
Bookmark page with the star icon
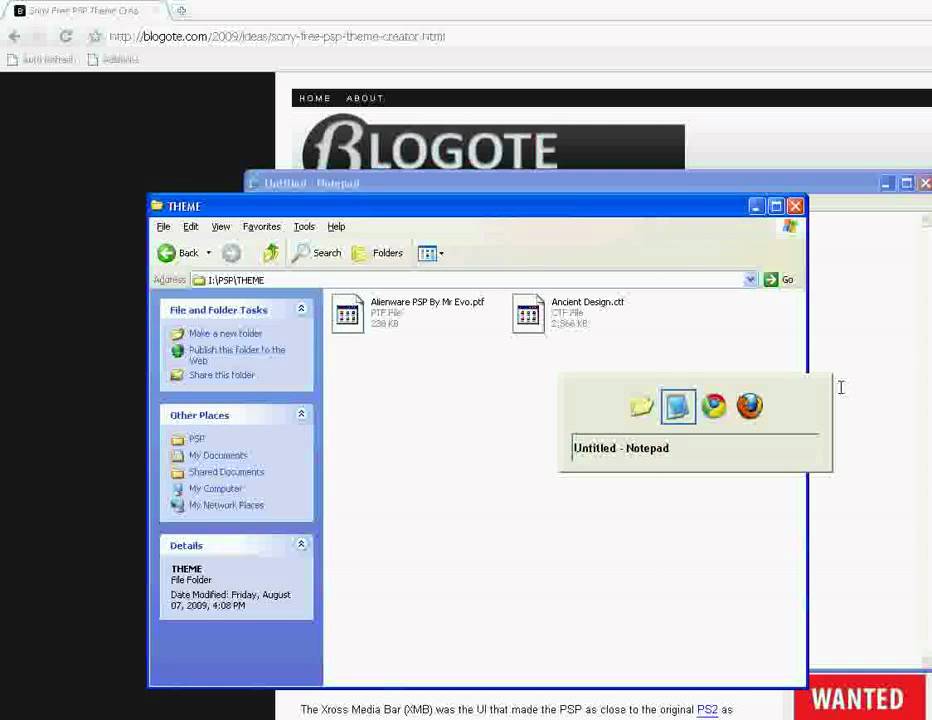point(94,37)
